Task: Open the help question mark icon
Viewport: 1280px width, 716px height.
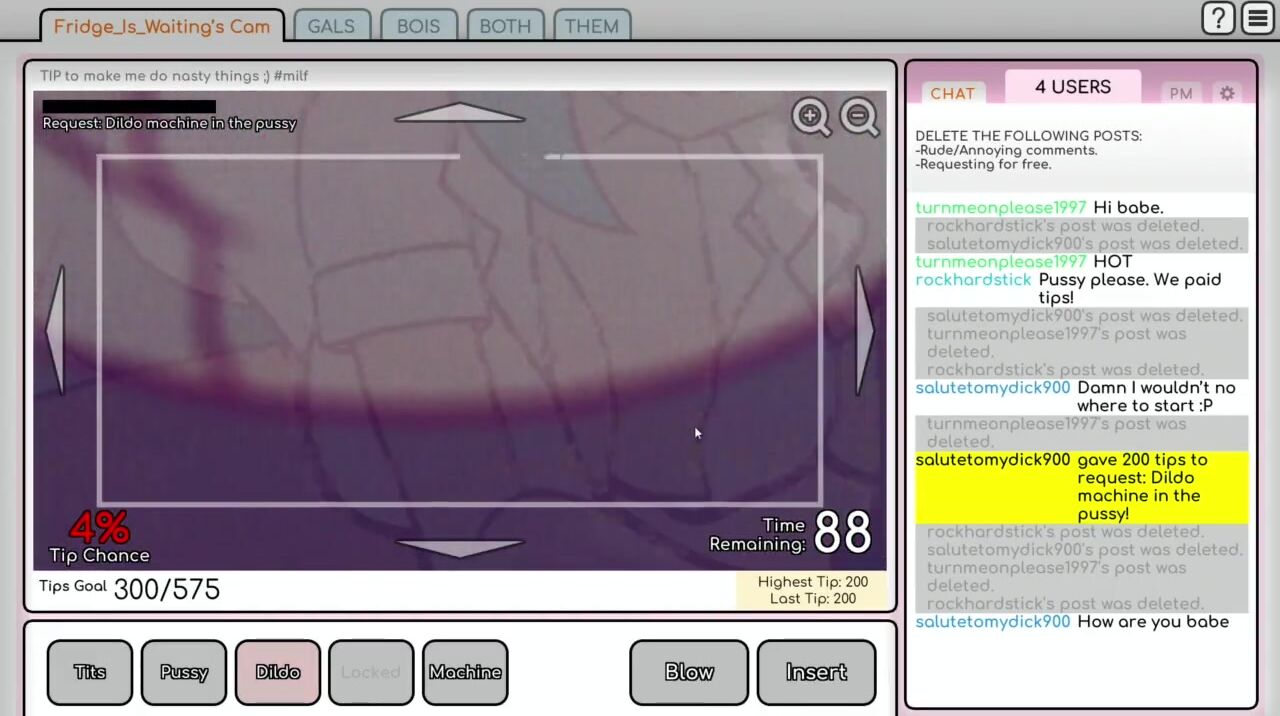Action: tap(1218, 19)
